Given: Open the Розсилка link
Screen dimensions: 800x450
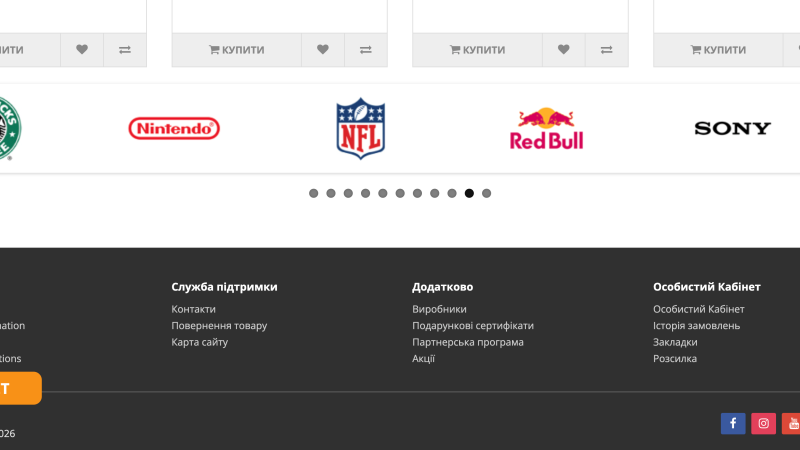Looking at the screenshot, I should [x=675, y=359].
